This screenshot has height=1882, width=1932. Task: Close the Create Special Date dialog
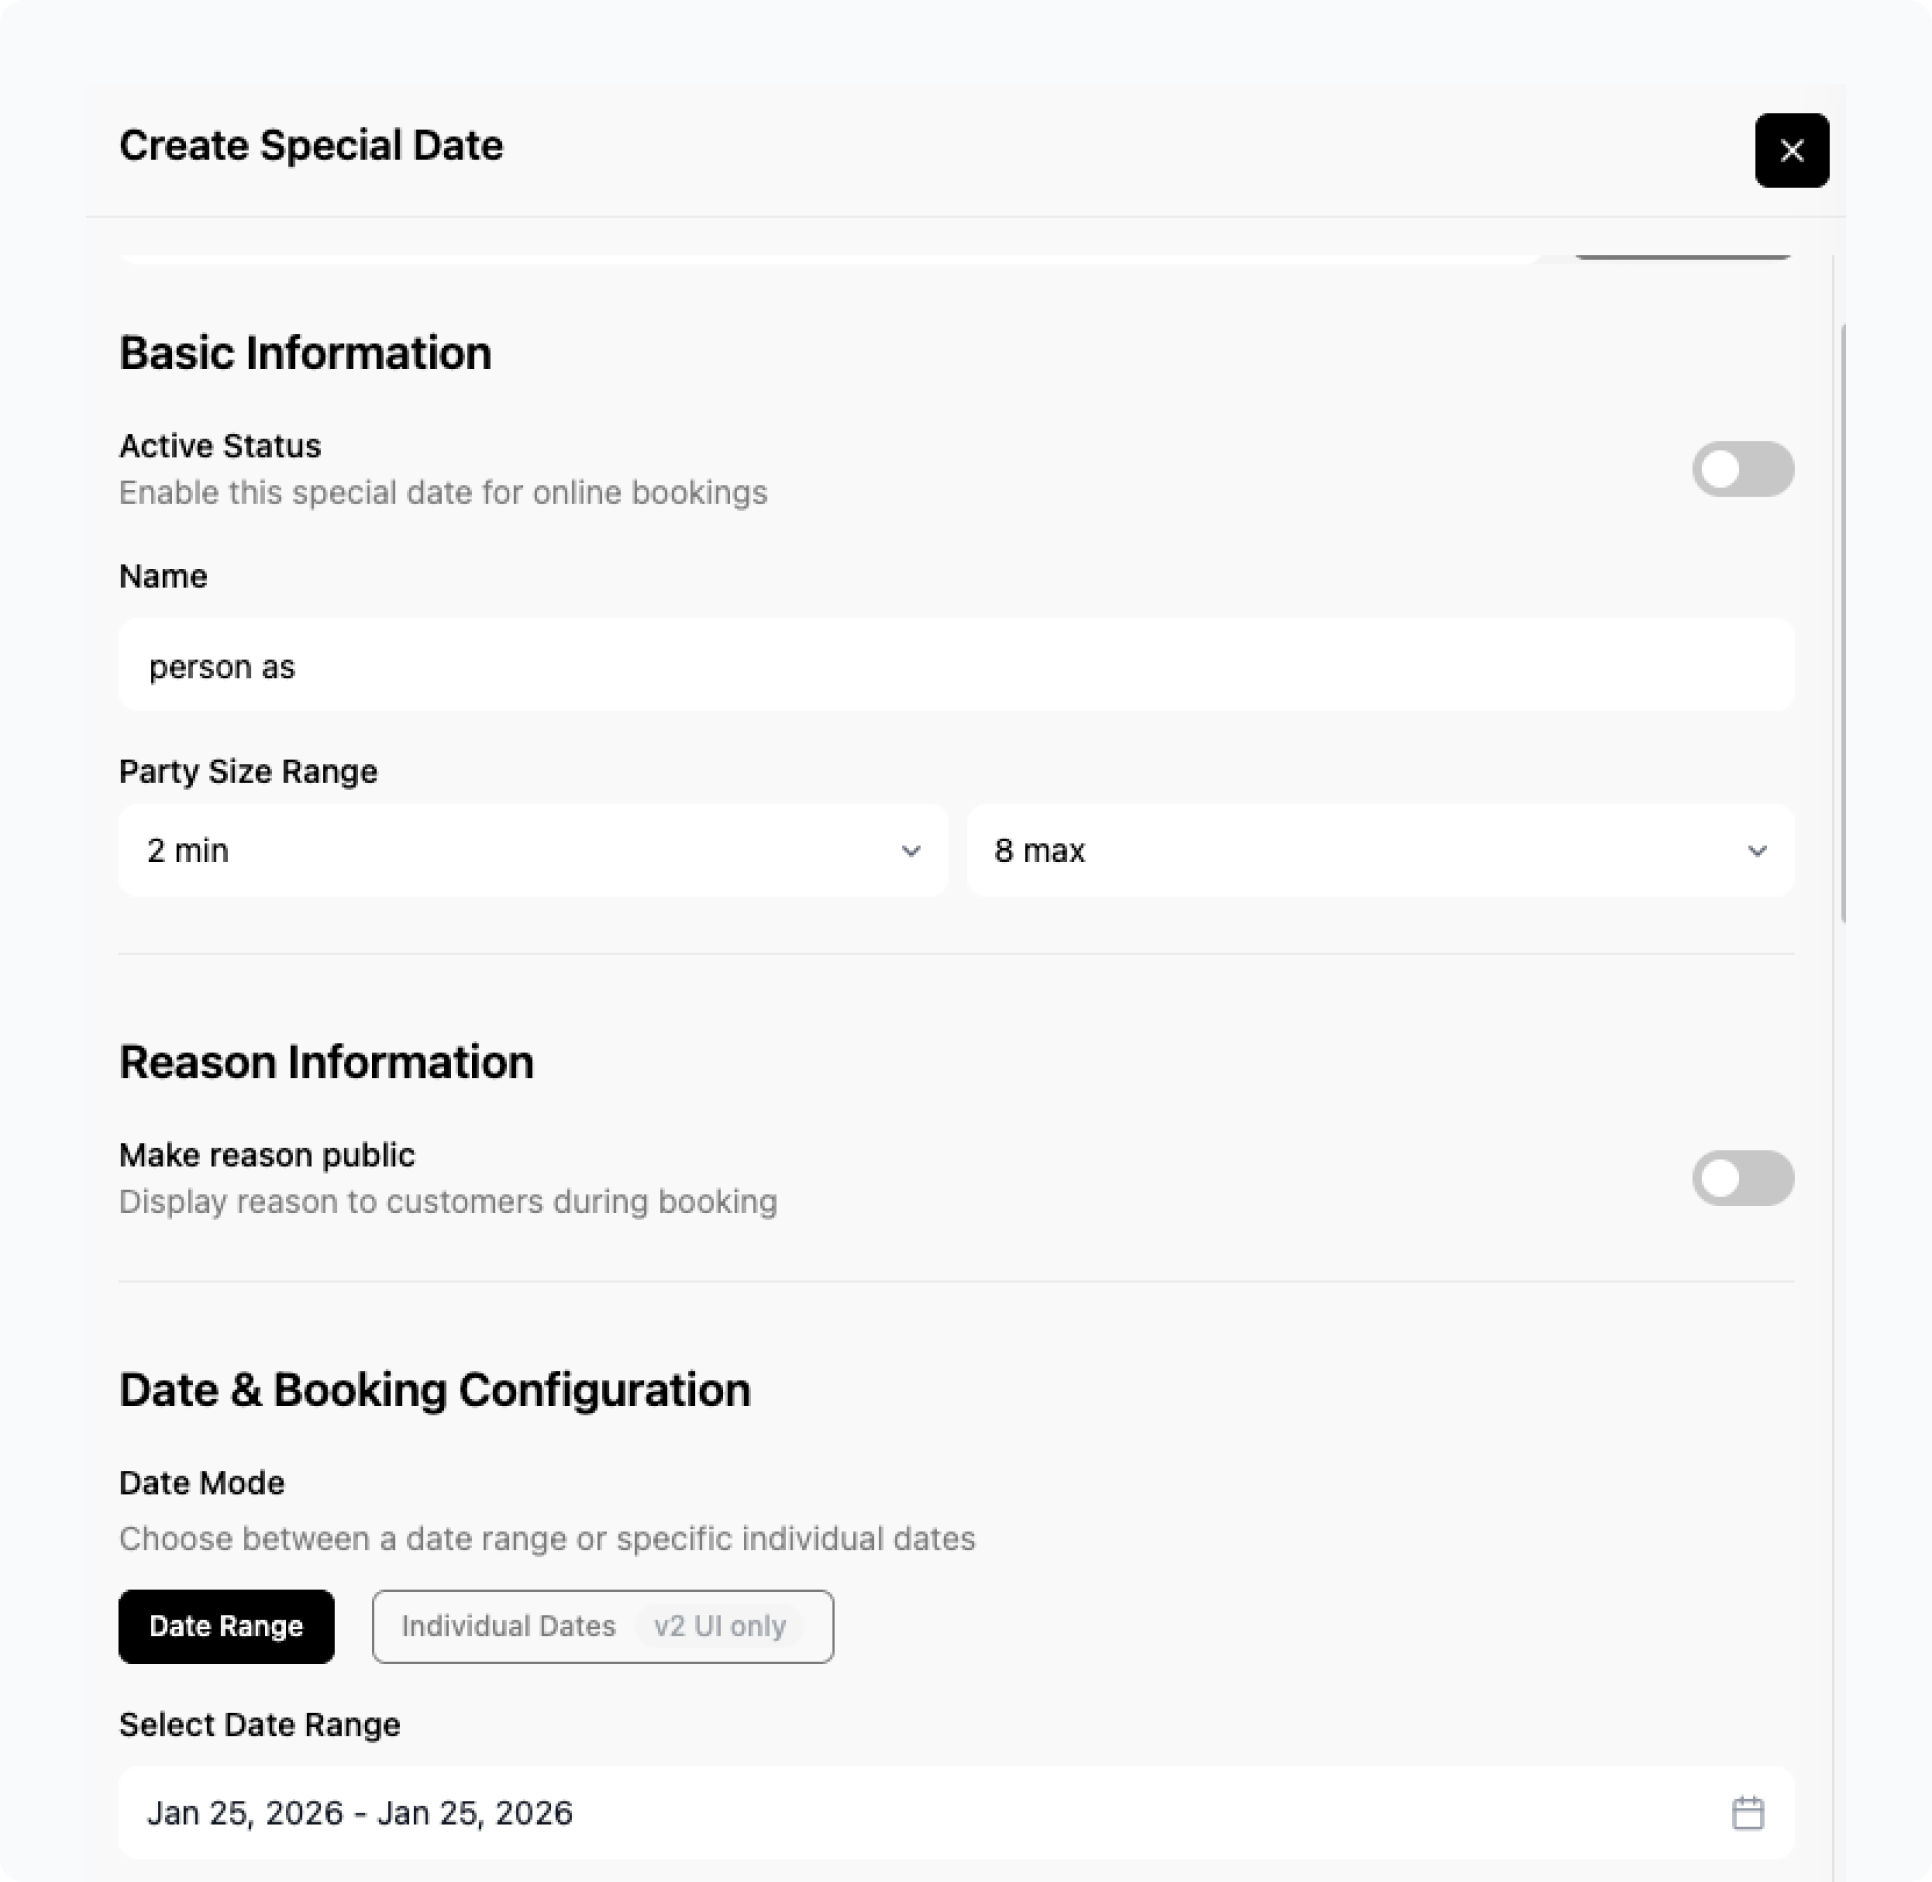pyautogui.click(x=1791, y=150)
